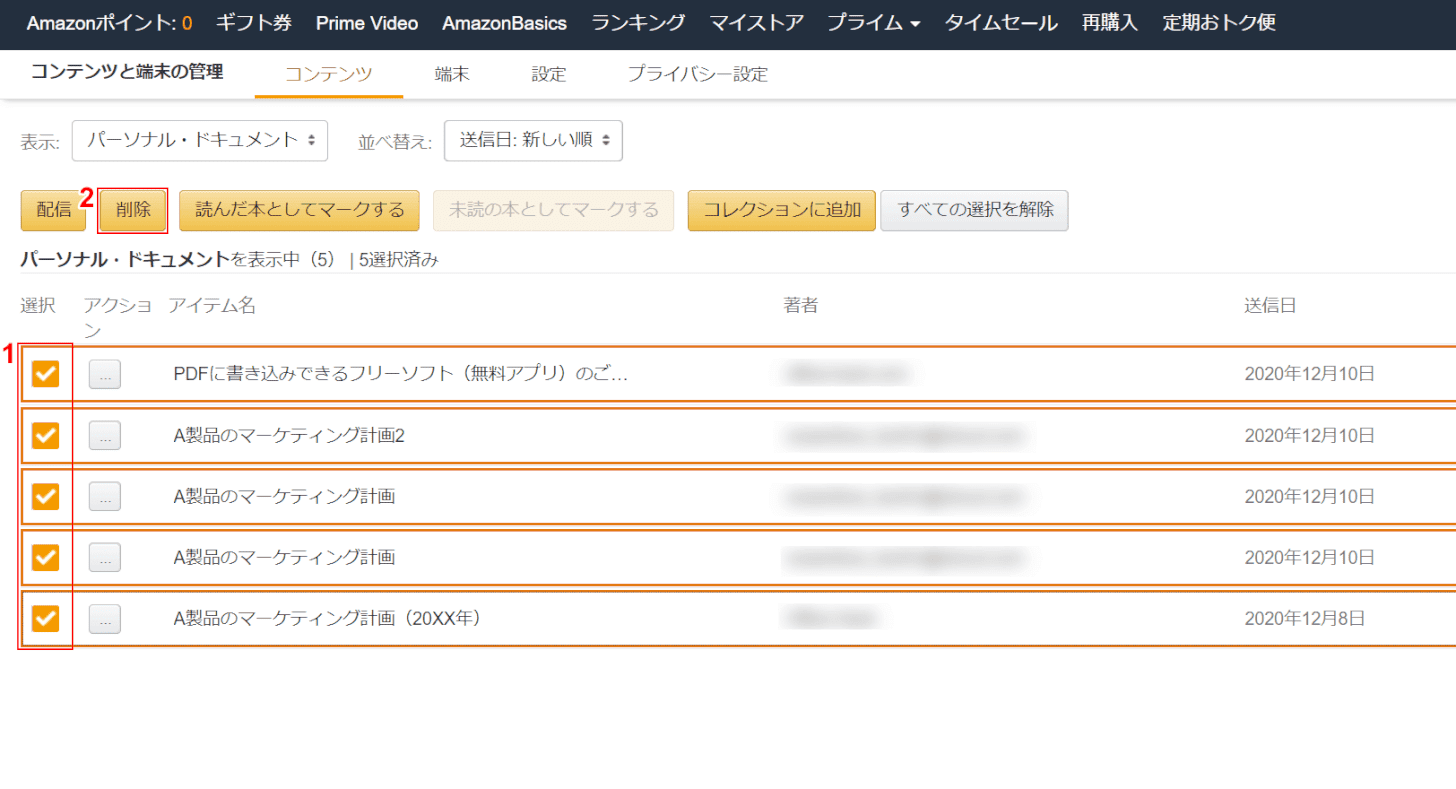This screenshot has width=1456, height=789.
Task: Switch to the プライバシー設定 tab
Action: click(698, 74)
